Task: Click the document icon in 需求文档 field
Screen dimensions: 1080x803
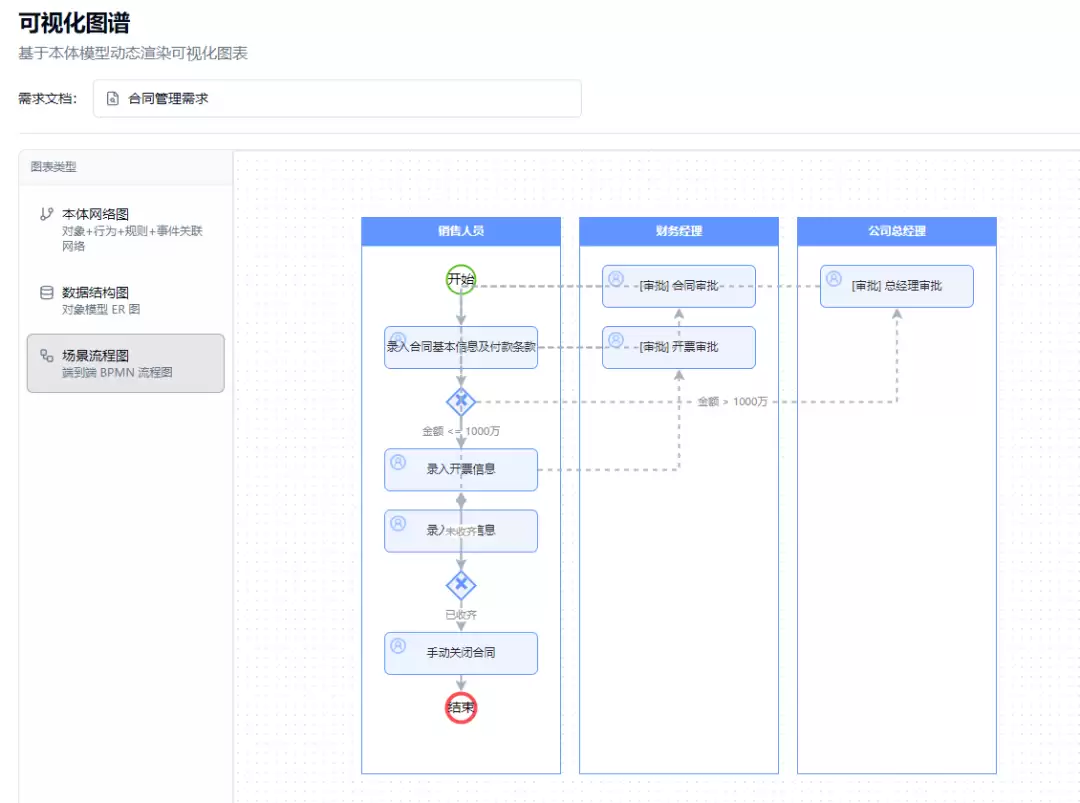Action: pyautogui.click(x=113, y=98)
